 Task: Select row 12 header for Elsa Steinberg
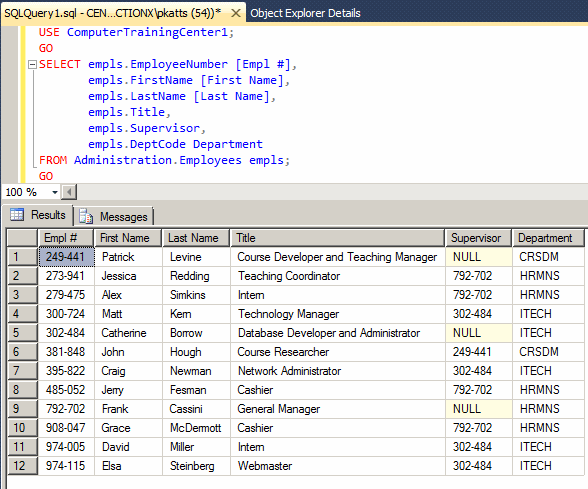(22, 466)
